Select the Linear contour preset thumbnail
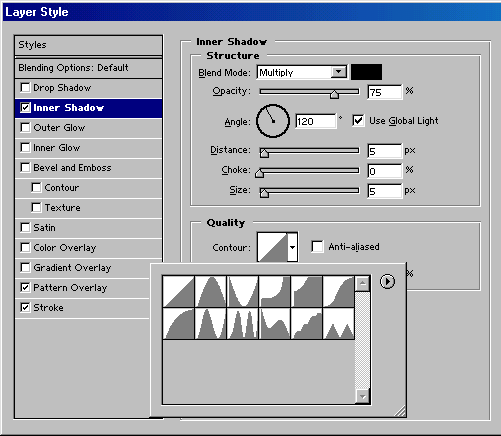Viewport: 501px width, 436px height. click(x=178, y=291)
